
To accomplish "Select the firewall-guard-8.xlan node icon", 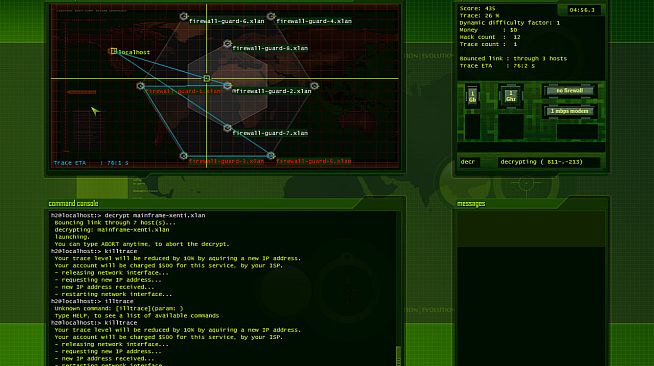I will 227,43.
